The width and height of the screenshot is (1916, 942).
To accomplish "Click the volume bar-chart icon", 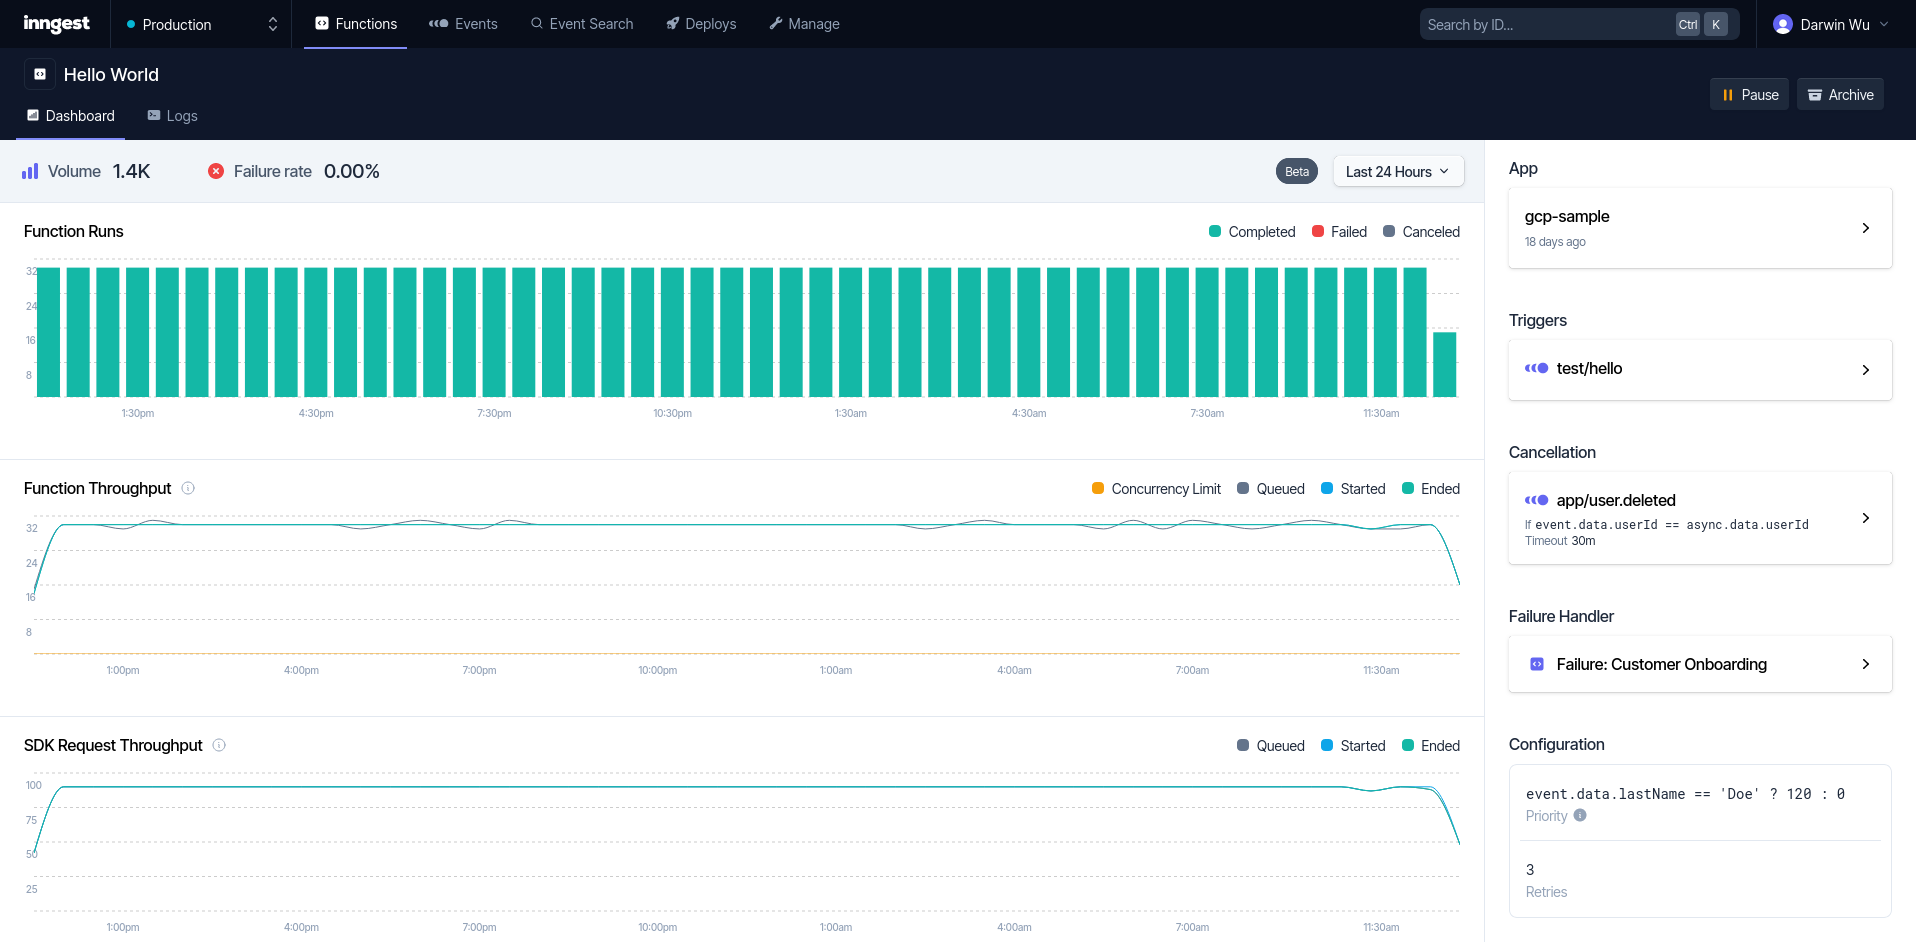I will pyautogui.click(x=30, y=171).
